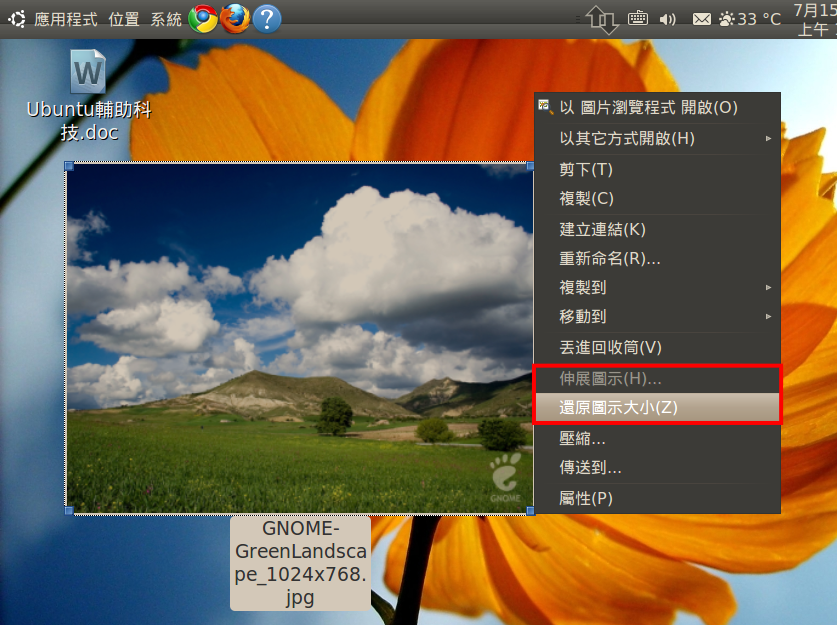
Task: Open the 位置 menu
Action: [124, 20]
